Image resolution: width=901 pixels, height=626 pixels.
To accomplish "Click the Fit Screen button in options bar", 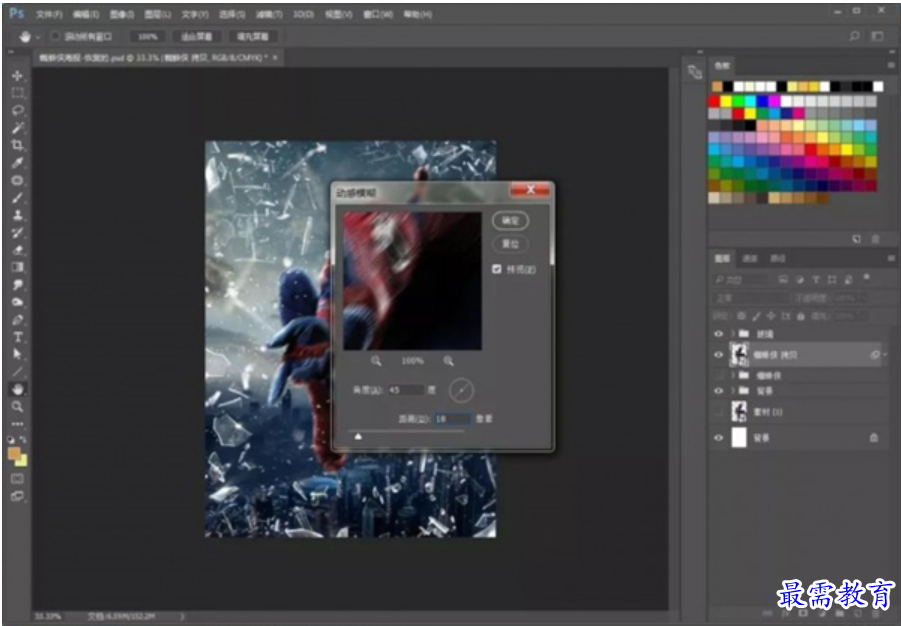I will [197, 36].
